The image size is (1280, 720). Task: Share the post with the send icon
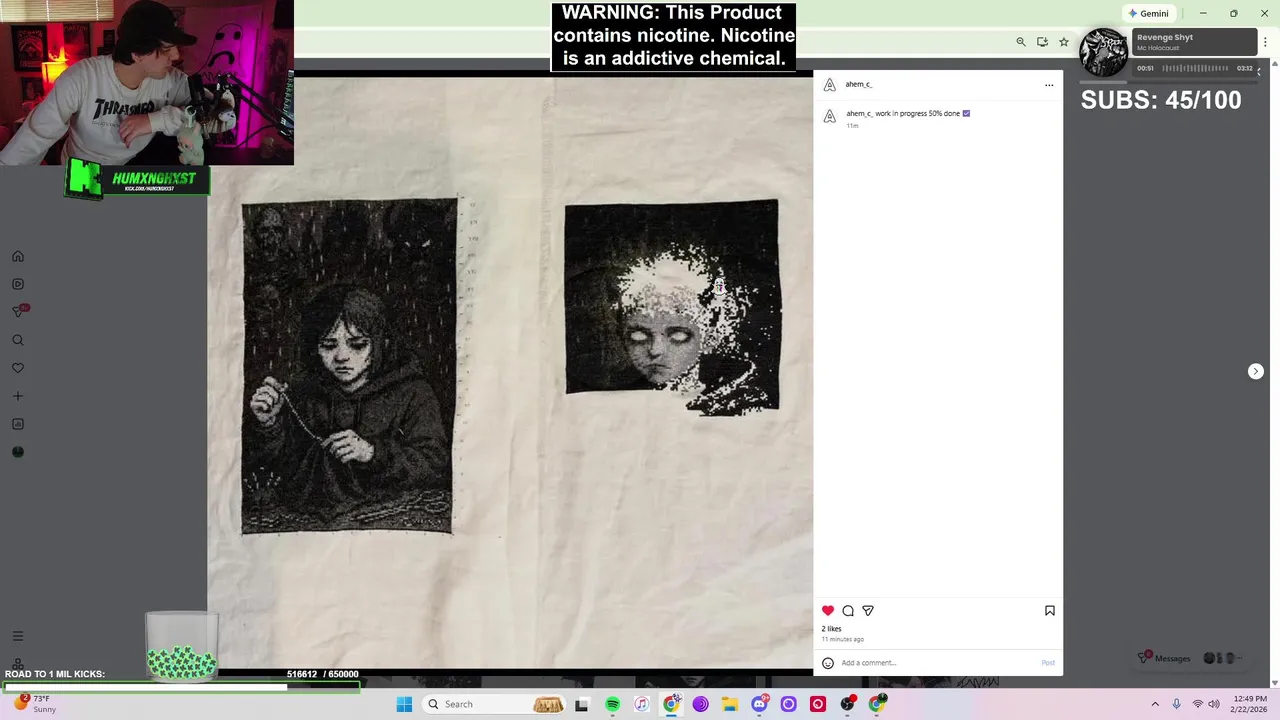tap(868, 610)
